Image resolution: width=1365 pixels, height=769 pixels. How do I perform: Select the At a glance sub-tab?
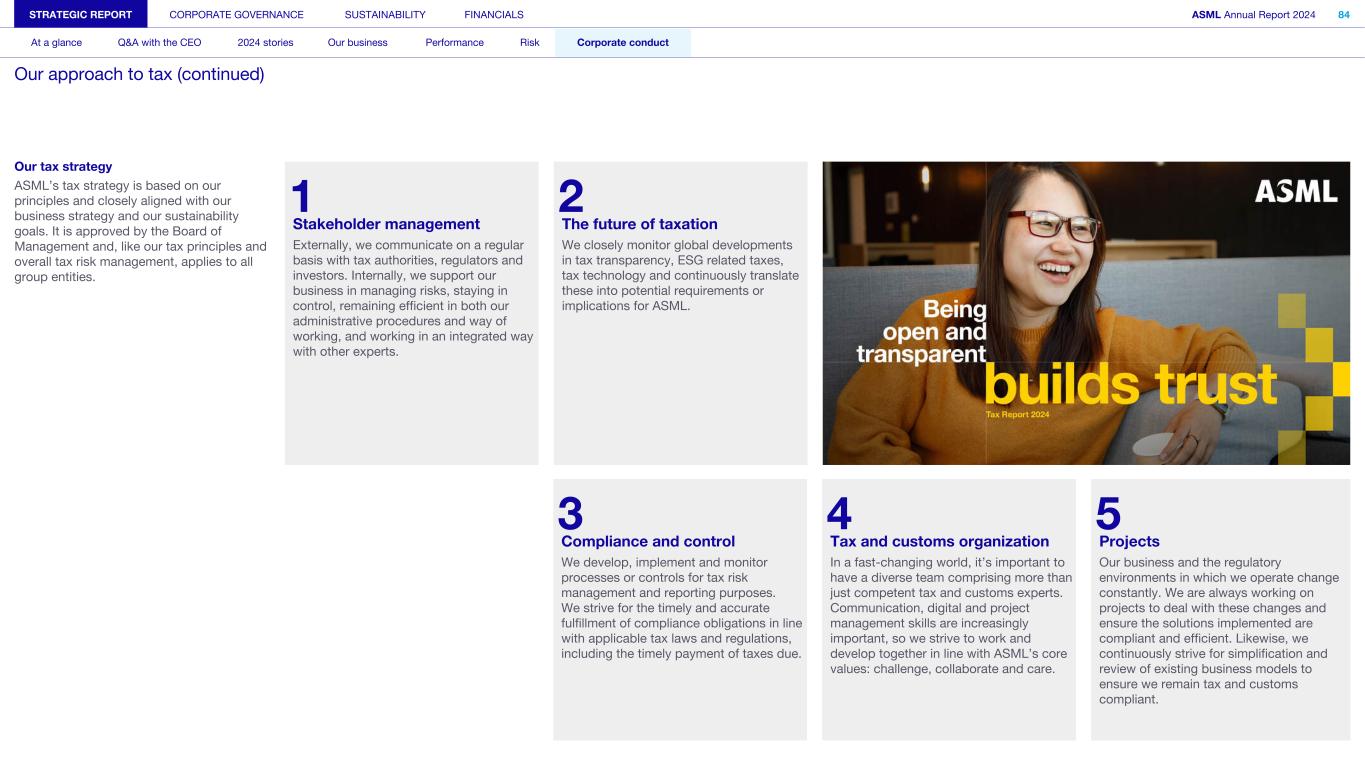click(57, 43)
